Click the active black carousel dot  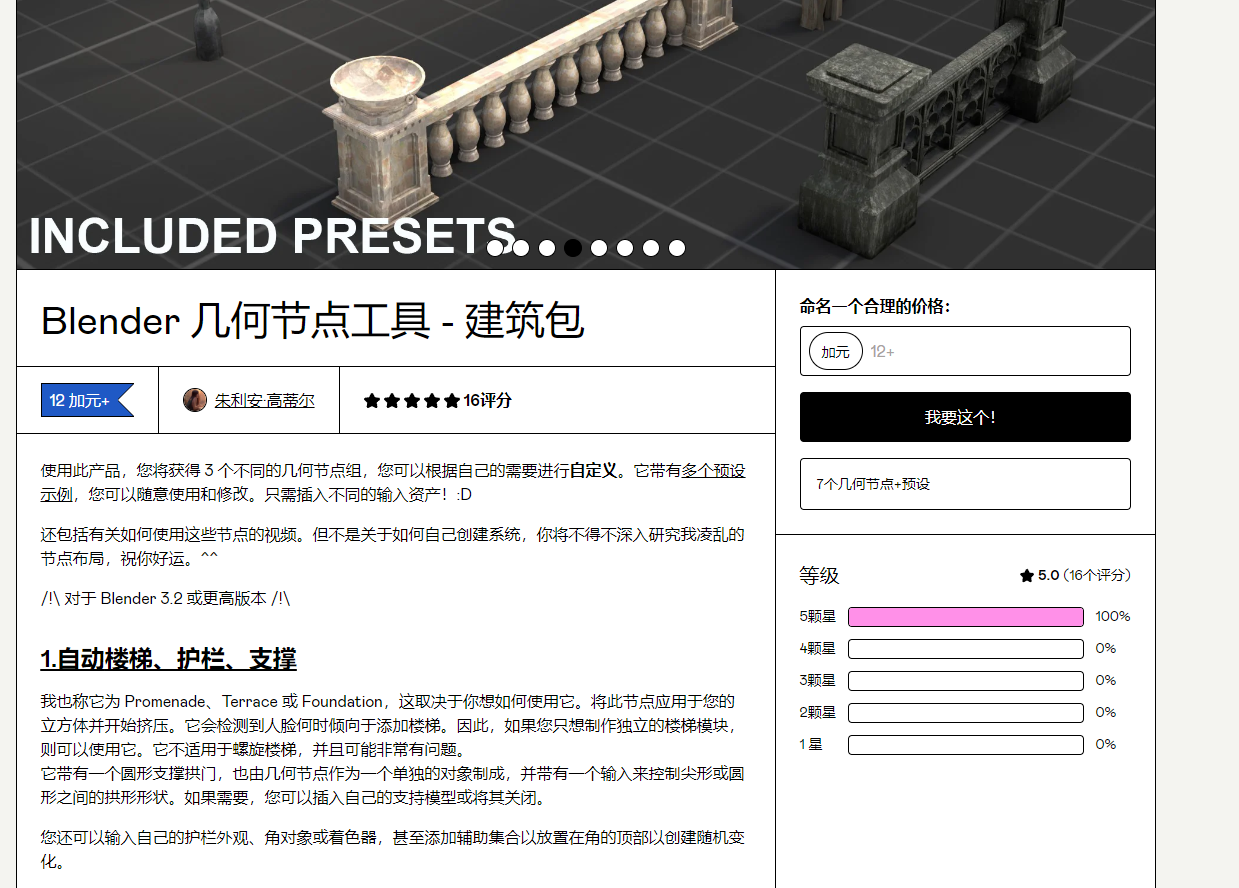(x=573, y=248)
